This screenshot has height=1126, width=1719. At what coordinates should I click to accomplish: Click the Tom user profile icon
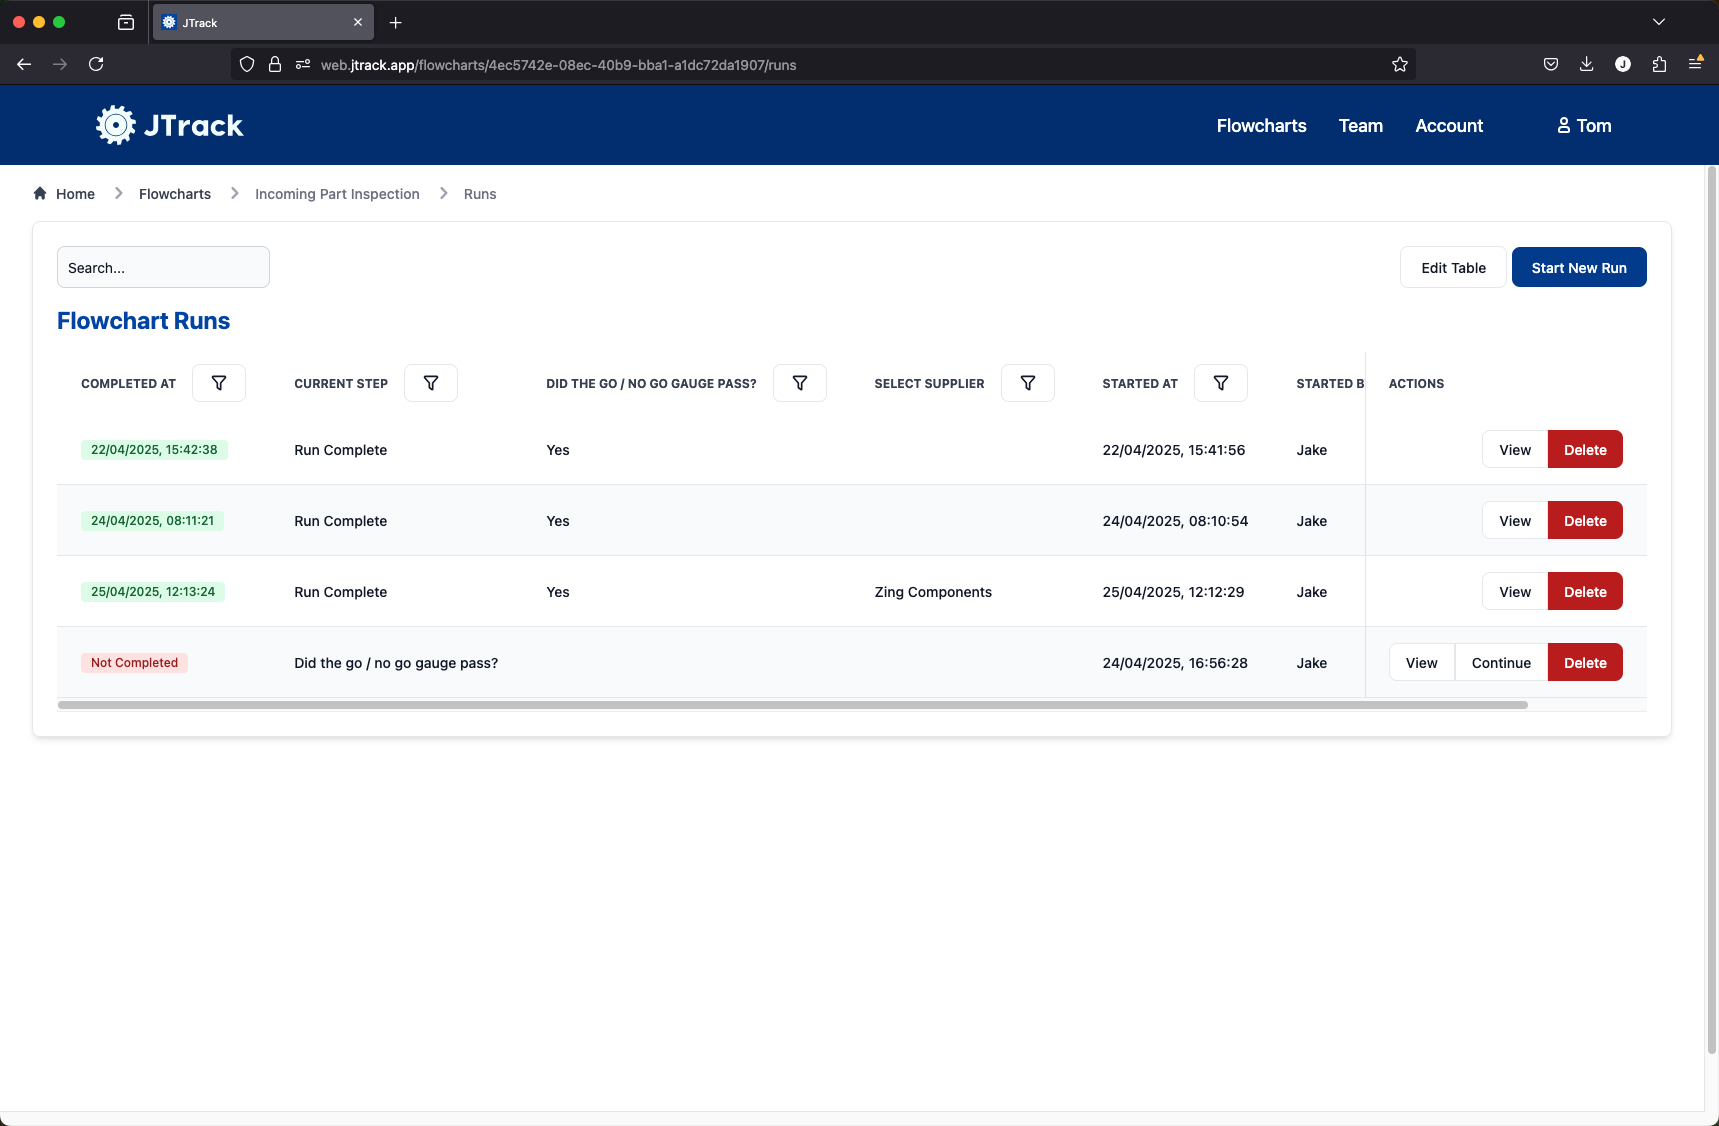(1563, 125)
